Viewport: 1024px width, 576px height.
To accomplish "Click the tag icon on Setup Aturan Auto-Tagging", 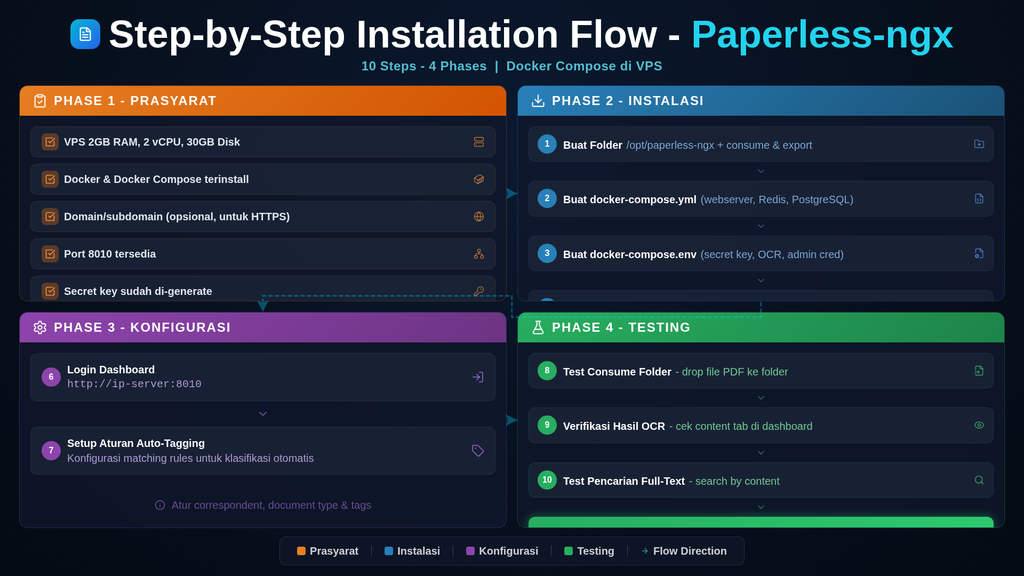I will click(477, 451).
